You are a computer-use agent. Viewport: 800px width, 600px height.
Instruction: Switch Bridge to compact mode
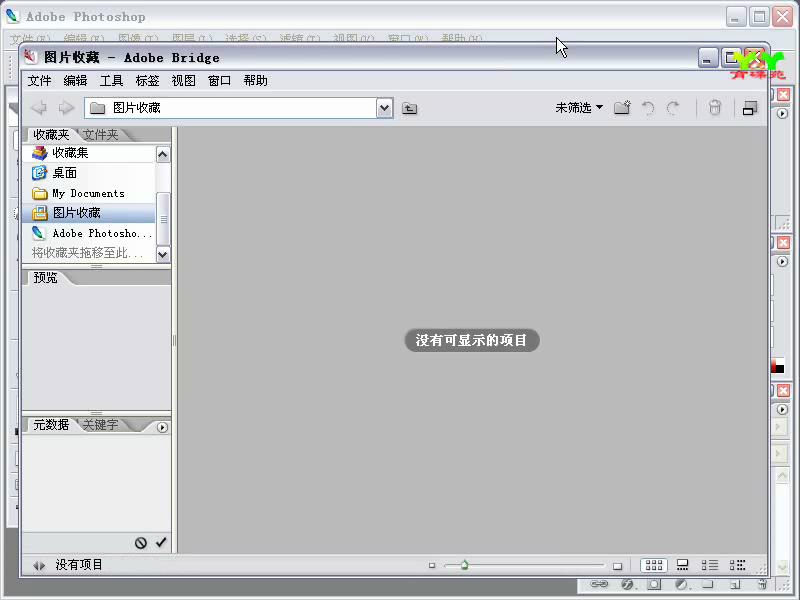pyautogui.click(x=749, y=108)
